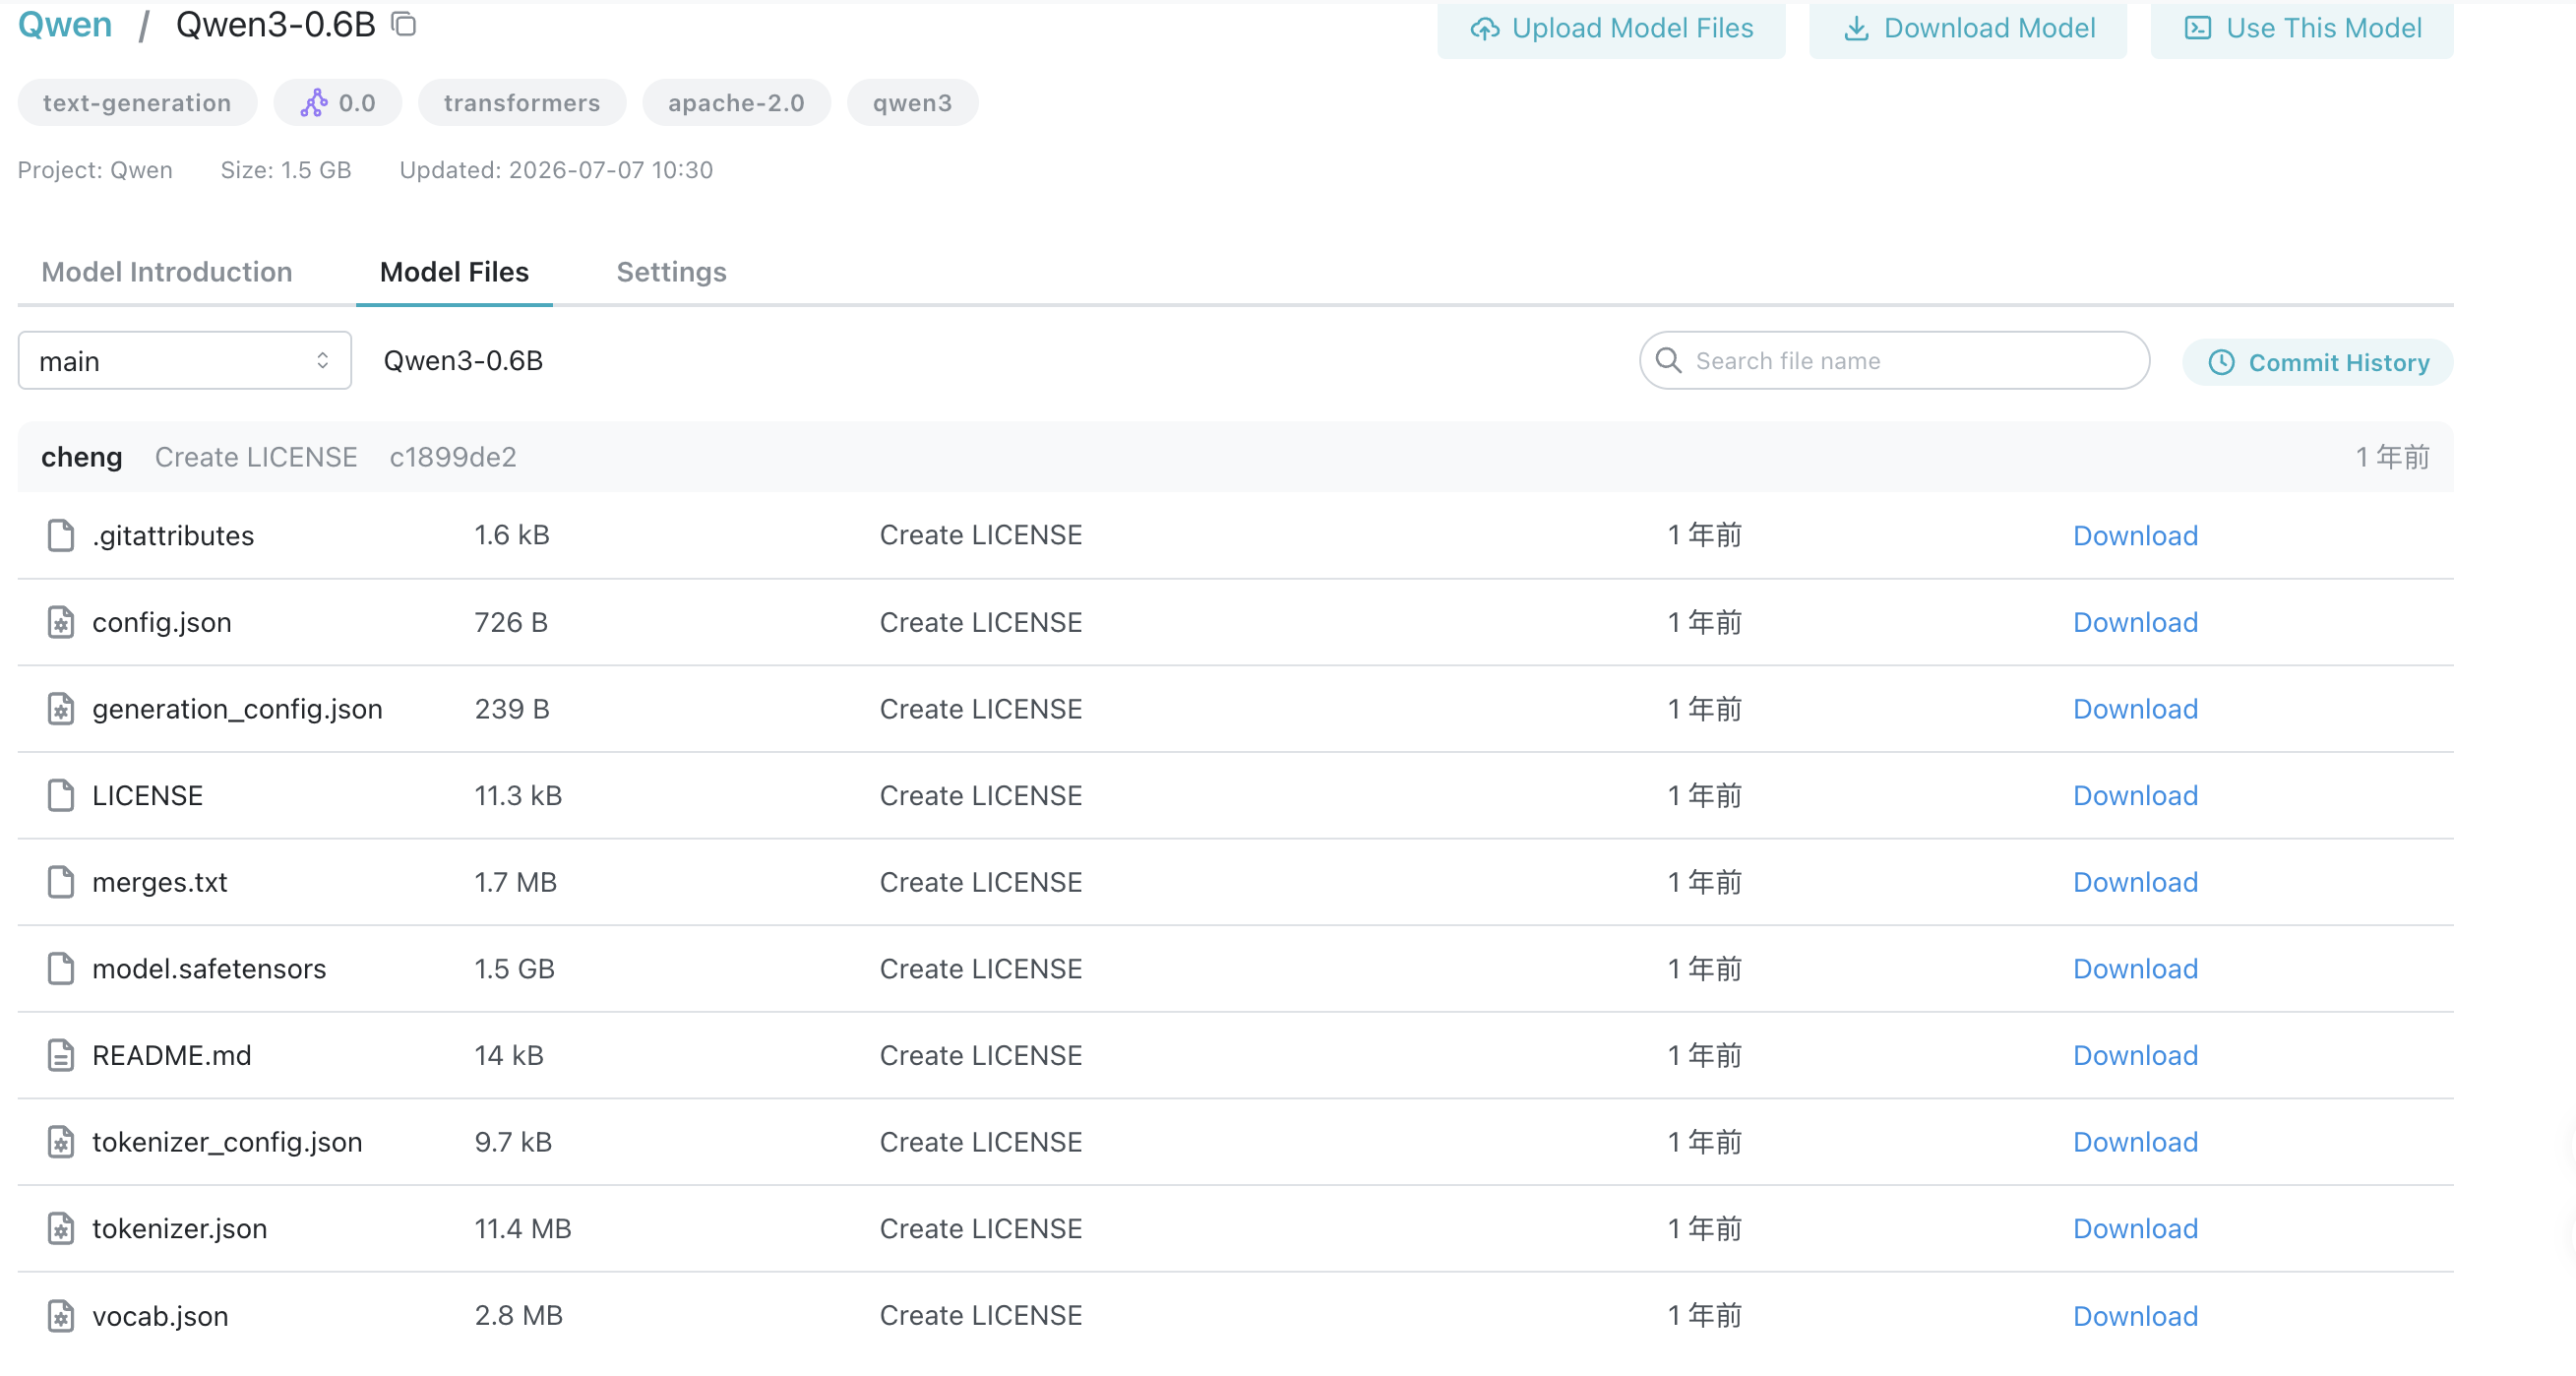Download merges.txt
Screen dimensions: 2576x1376
pyautogui.click(x=2135, y=882)
